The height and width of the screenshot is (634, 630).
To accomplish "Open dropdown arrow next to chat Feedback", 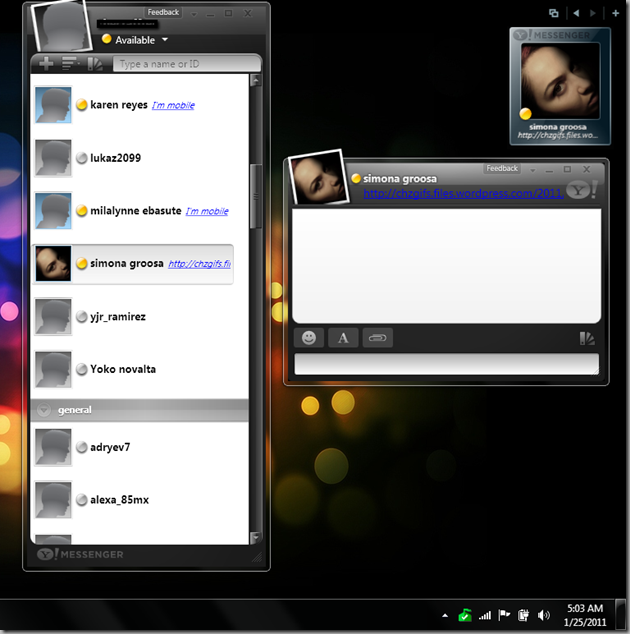I will [532, 169].
